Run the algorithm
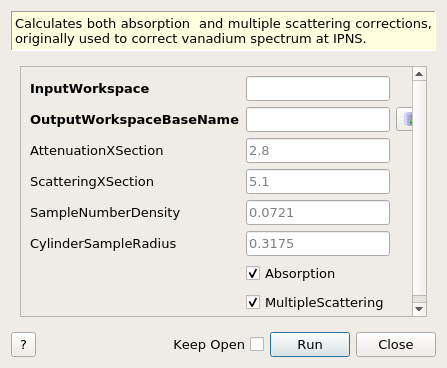The height and width of the screenshot is (368, 447). [x=310, y=344]
